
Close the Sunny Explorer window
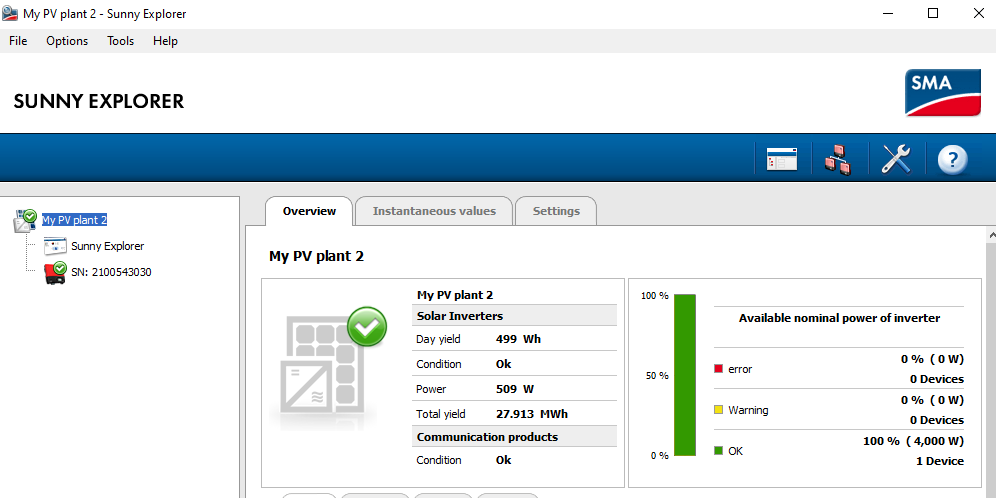click(x=978, y=13)
